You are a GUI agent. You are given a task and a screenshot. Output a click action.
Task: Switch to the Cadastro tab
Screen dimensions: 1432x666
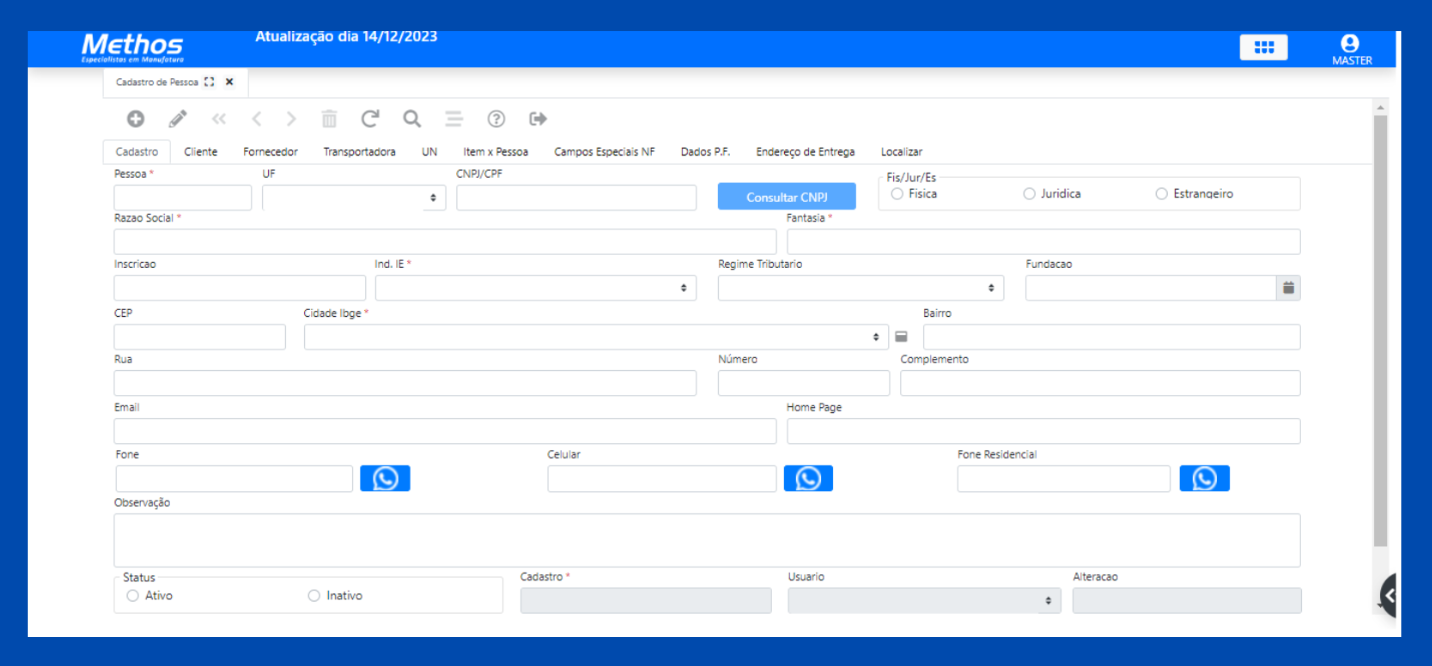[137, 152]
